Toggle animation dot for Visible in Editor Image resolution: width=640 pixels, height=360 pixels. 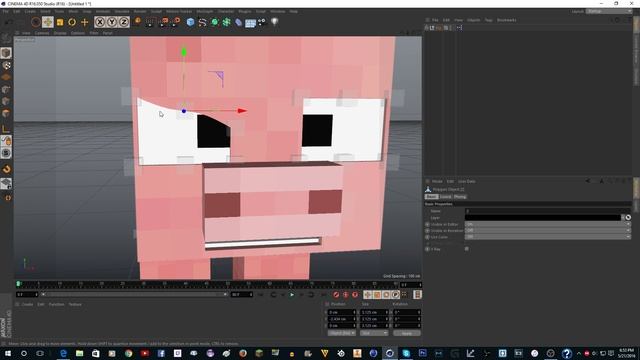coord(427,224)
